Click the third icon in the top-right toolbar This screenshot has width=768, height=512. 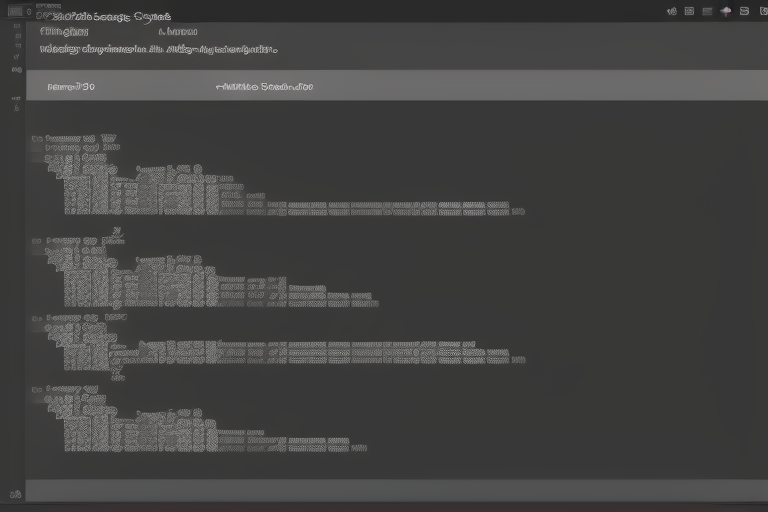coord(707,11)
